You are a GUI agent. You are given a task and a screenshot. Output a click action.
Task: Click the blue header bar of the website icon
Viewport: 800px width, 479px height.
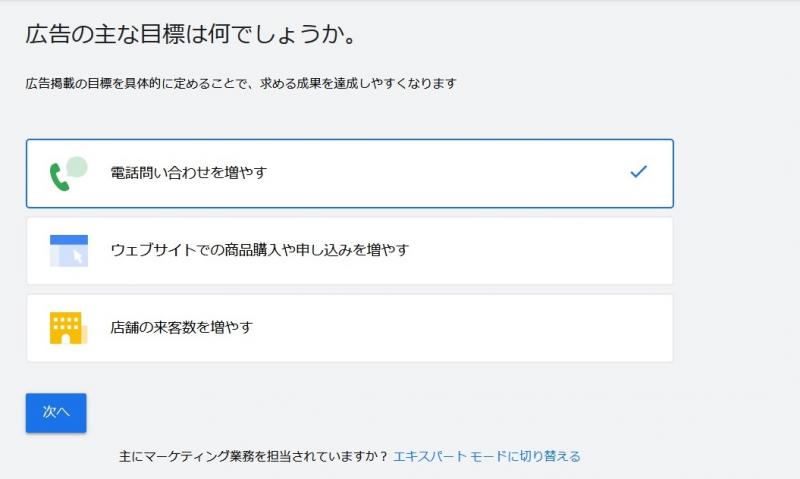[69, 239]
